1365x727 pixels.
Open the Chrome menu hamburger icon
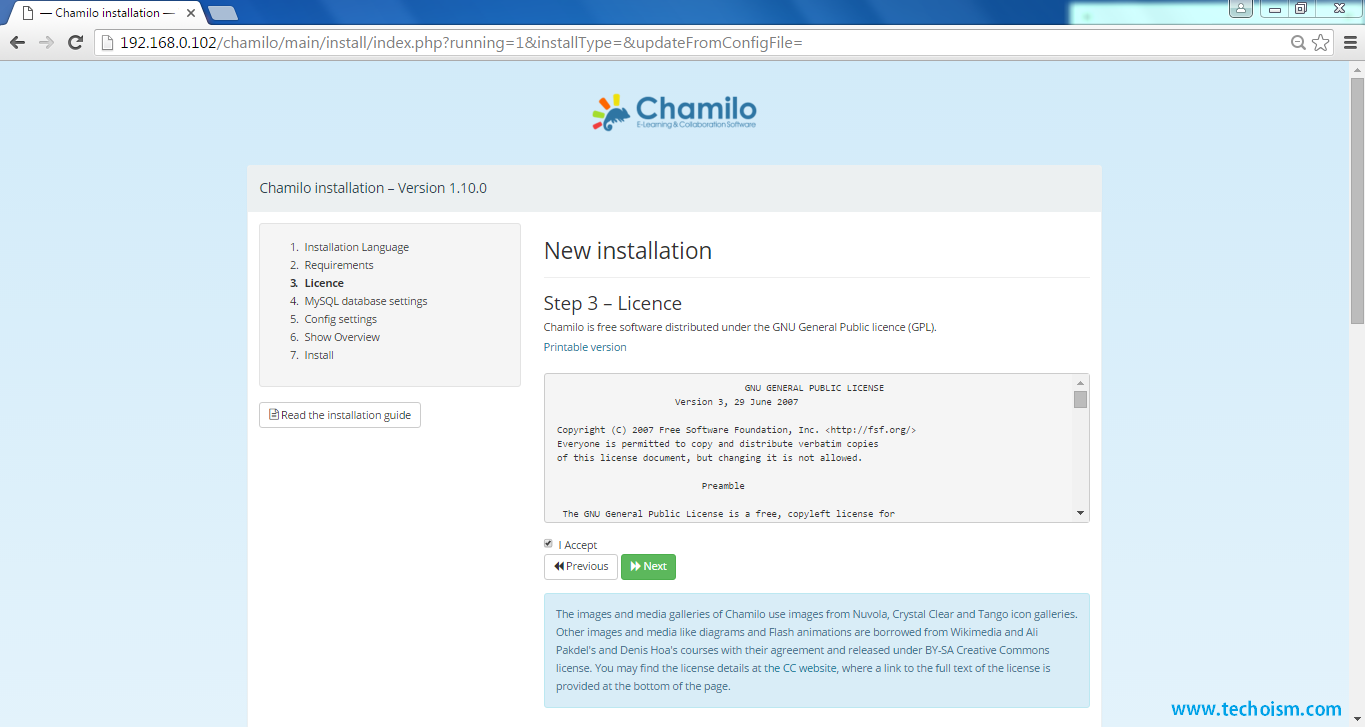1350,42
